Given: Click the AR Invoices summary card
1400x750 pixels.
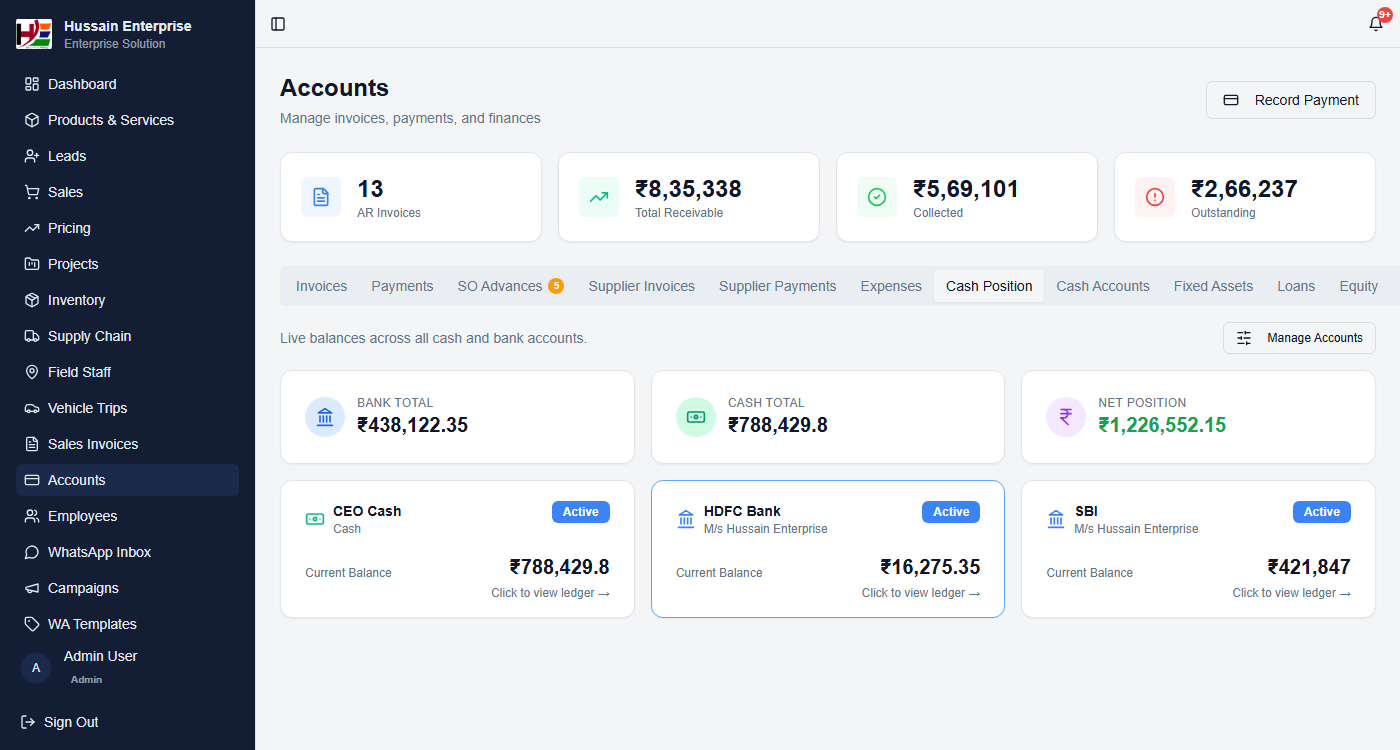Looking at the screenshot, I should (411, 197).
